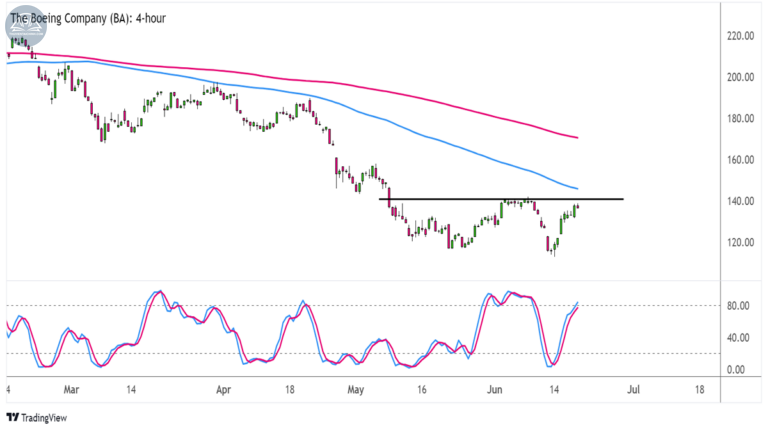Click the pink moving average line end
The height and width of the screenshot is (432, 768).
coord(577,137)
